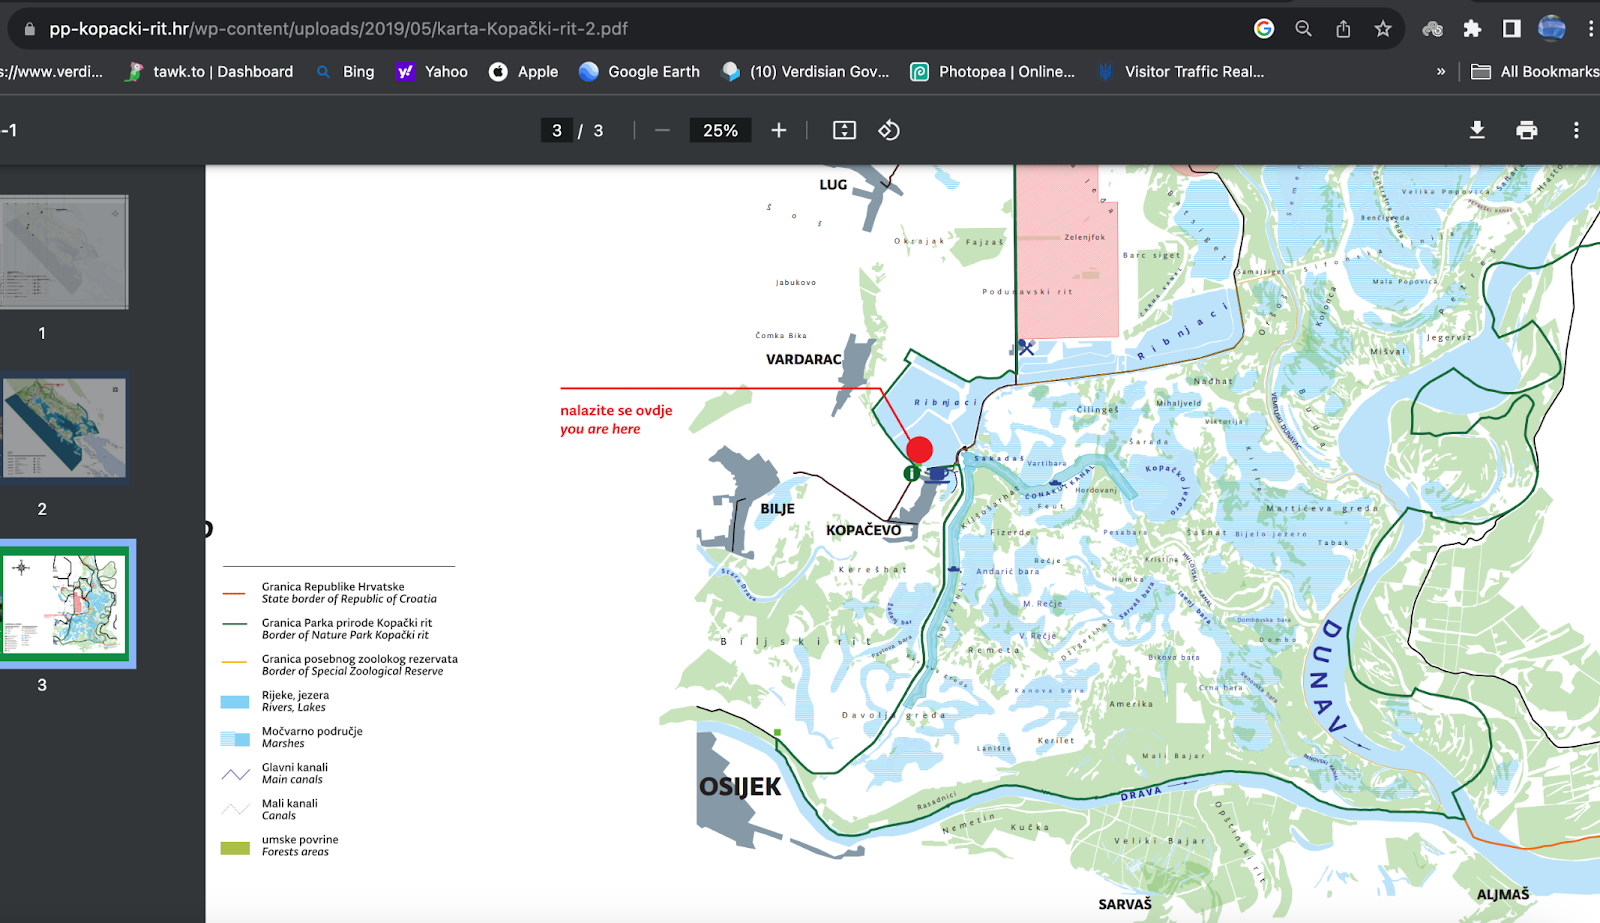Open the verdi bookmark at the bar's start

point(52,72)
